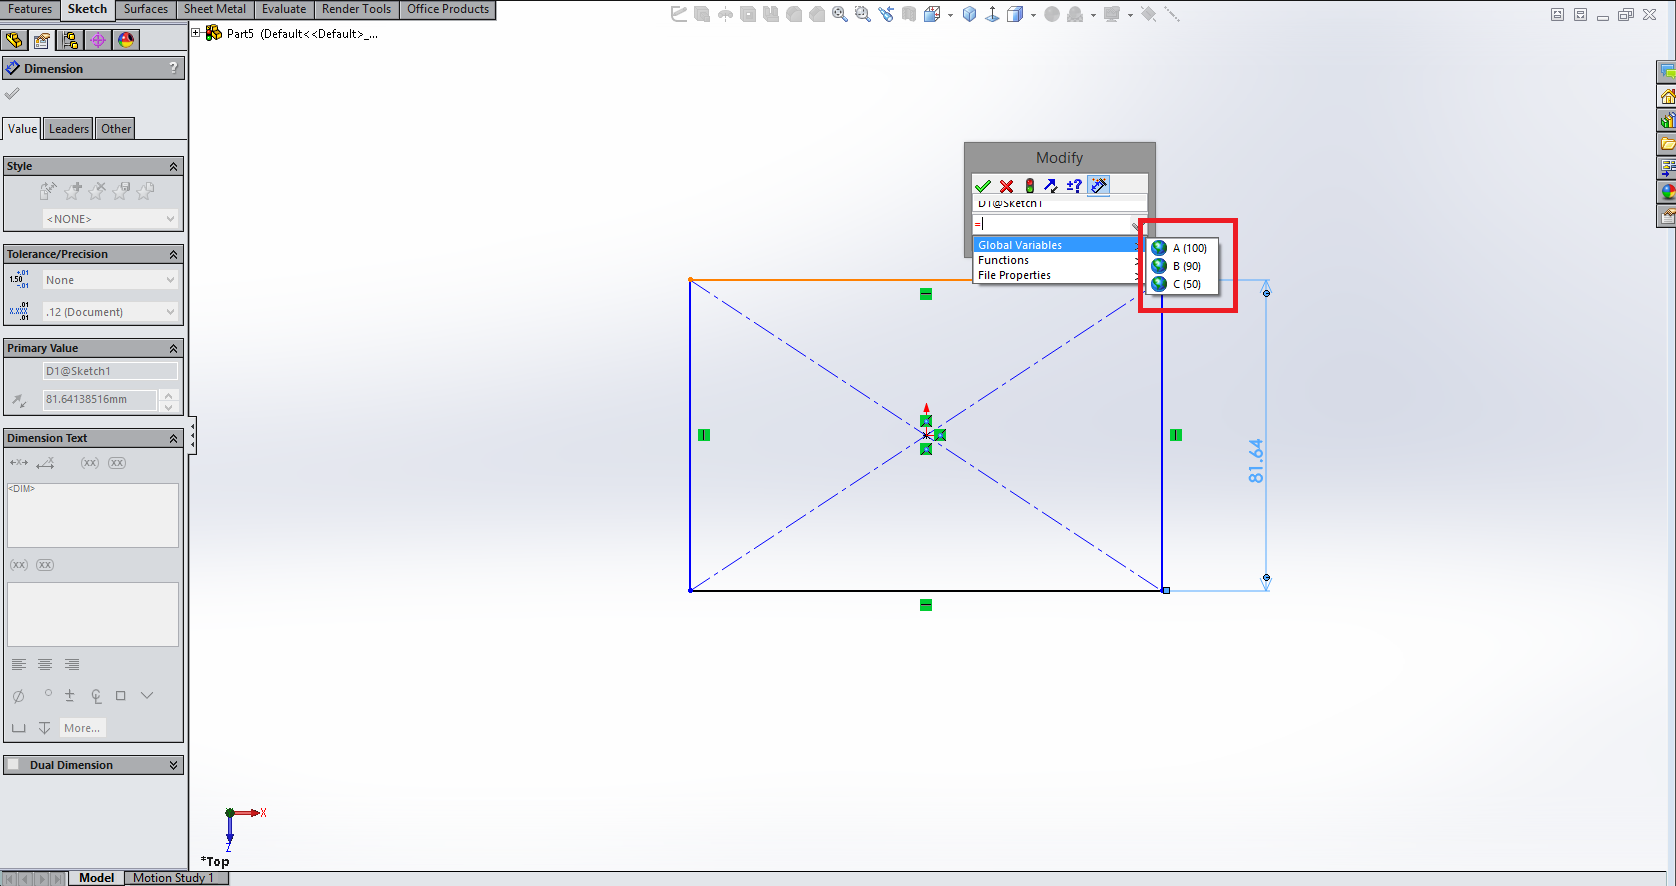Expand the Part5 tree node
This screenshot has height=886, width=1676.
tap(197, 33)
